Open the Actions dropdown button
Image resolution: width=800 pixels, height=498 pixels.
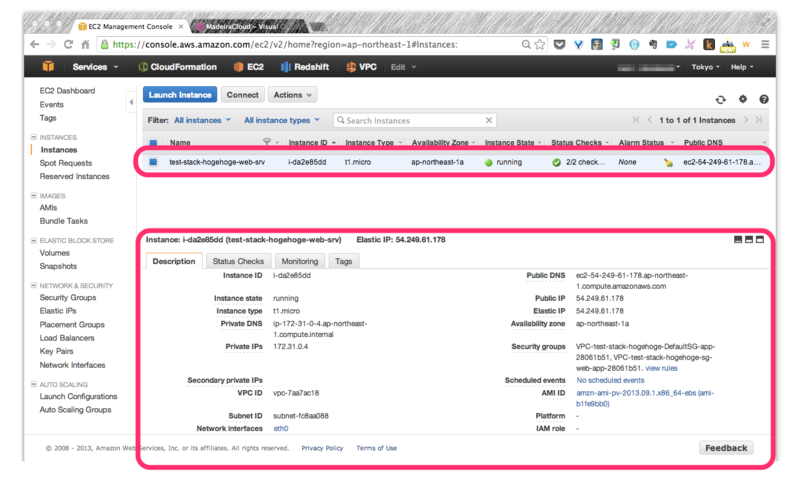tap(292, 95)
